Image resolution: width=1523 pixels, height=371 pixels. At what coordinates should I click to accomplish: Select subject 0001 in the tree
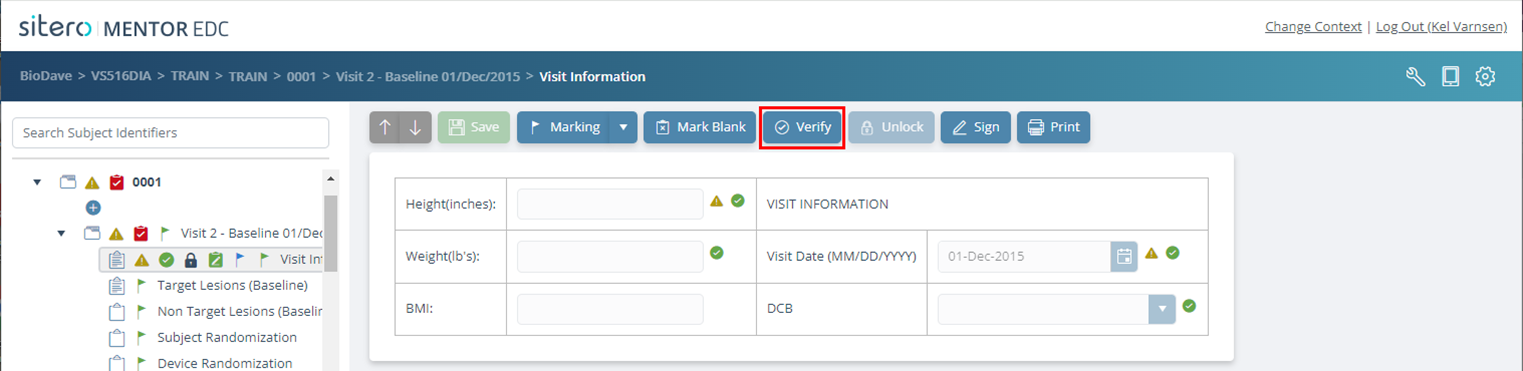coord(147,183)
